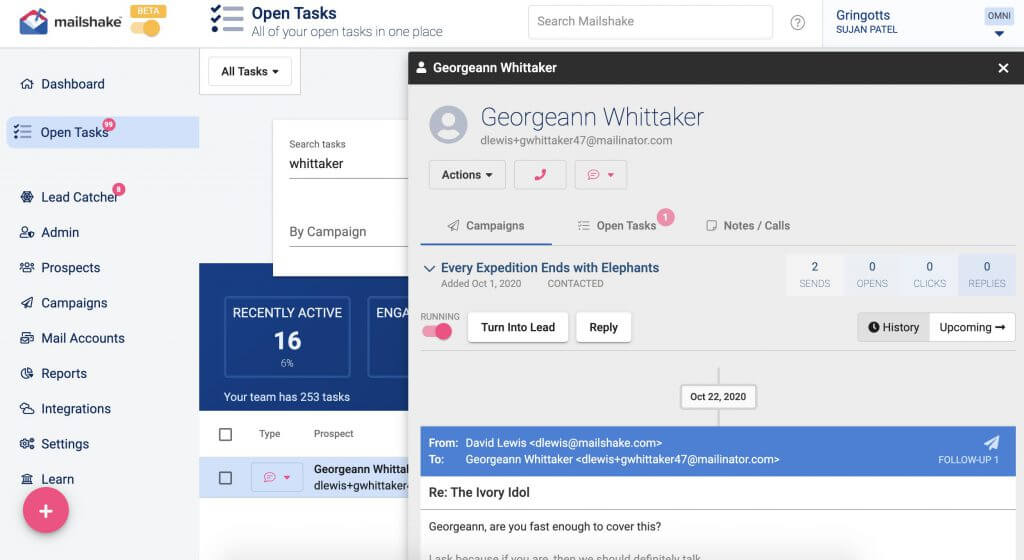Click the Dashboard home icon

point(27,84)
